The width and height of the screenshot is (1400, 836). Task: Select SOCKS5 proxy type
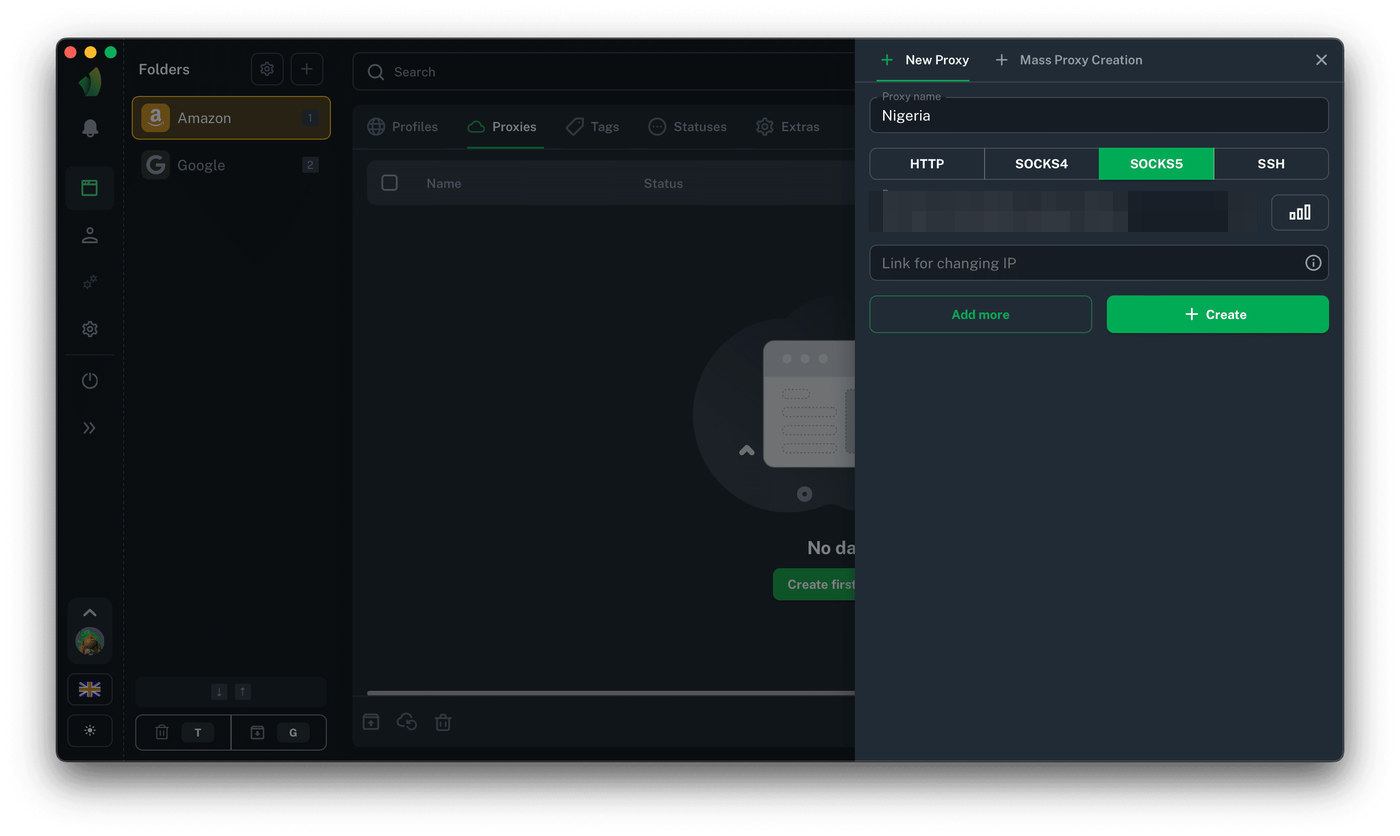click(x=1157, y=164)
